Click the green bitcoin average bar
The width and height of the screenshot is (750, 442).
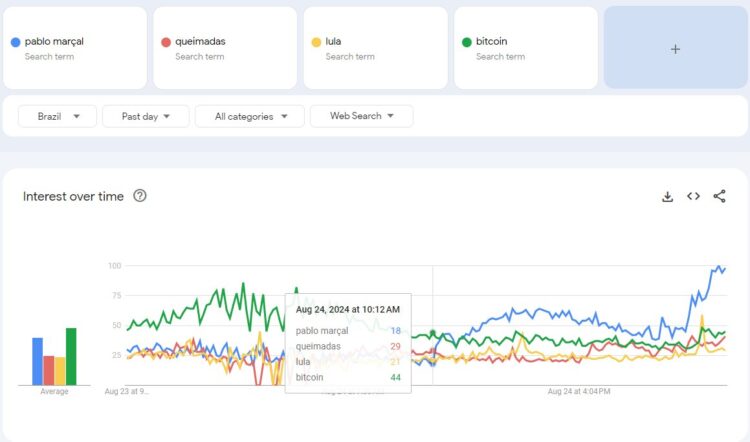(71, 356)
